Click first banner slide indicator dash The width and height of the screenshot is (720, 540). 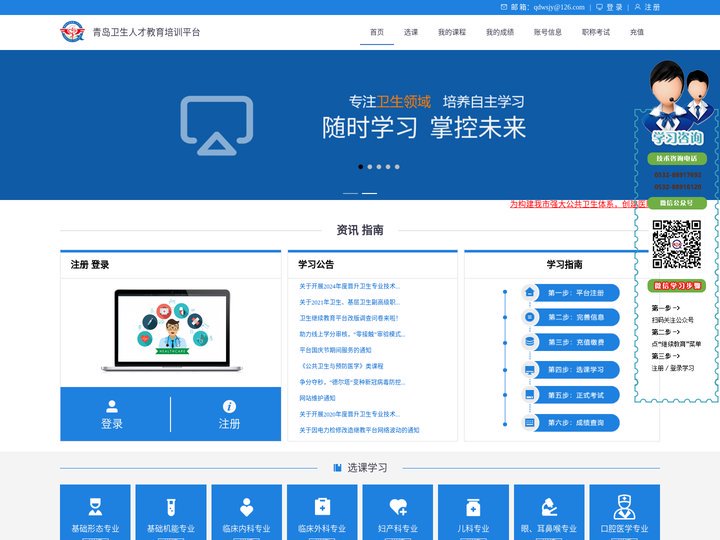[x=350, y=193]
